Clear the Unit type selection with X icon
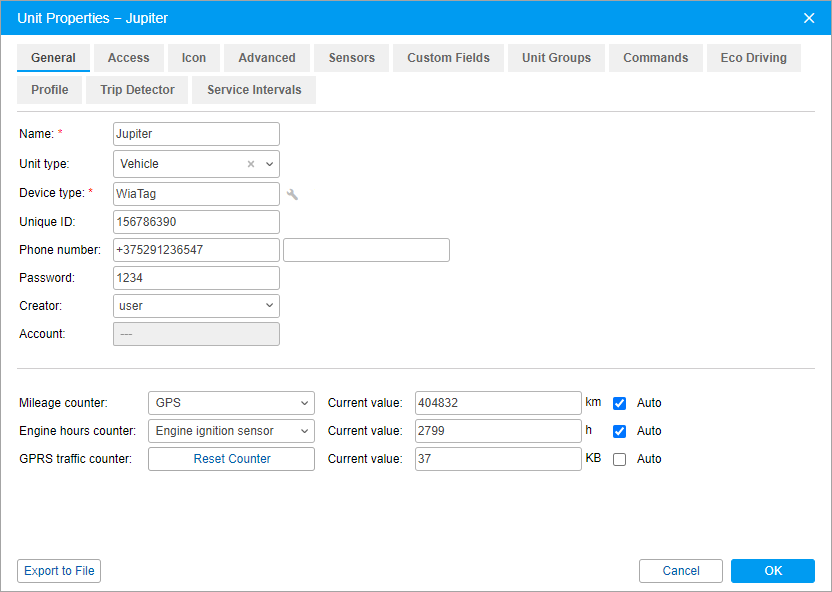The height and width of the screenshot is (592, 832). 251,164
